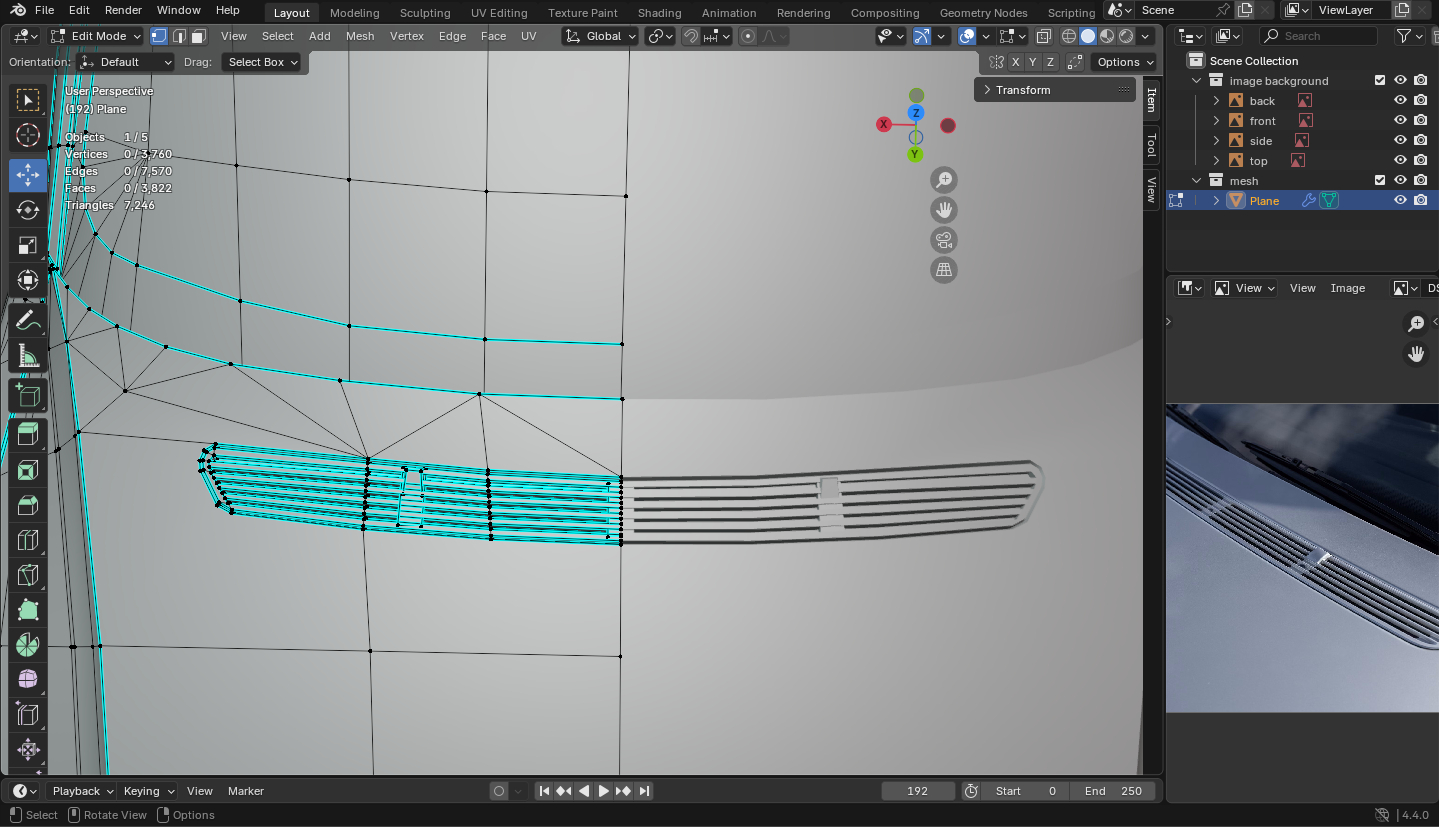Viewport: 1439px width, 827px height.
Task: Click the outliner Search field
Action: click(1318, 36)
